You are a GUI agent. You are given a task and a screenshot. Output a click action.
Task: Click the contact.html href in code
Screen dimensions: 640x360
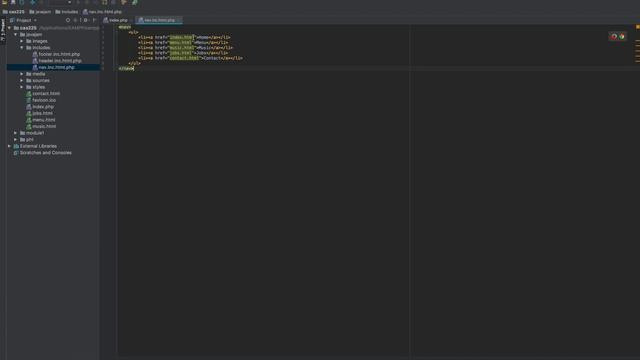point(184,58)
